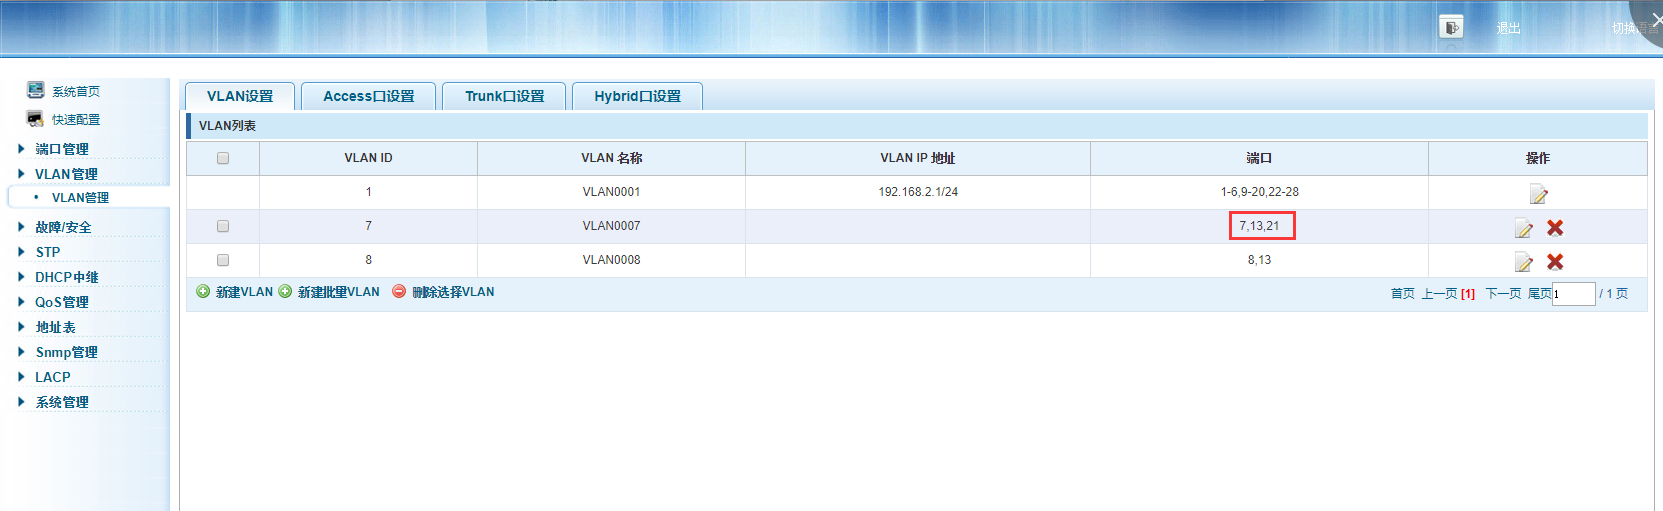1663x511 pixels.
Task: Click the edit icon for VLAN0007
Action: coord(1523,228)
